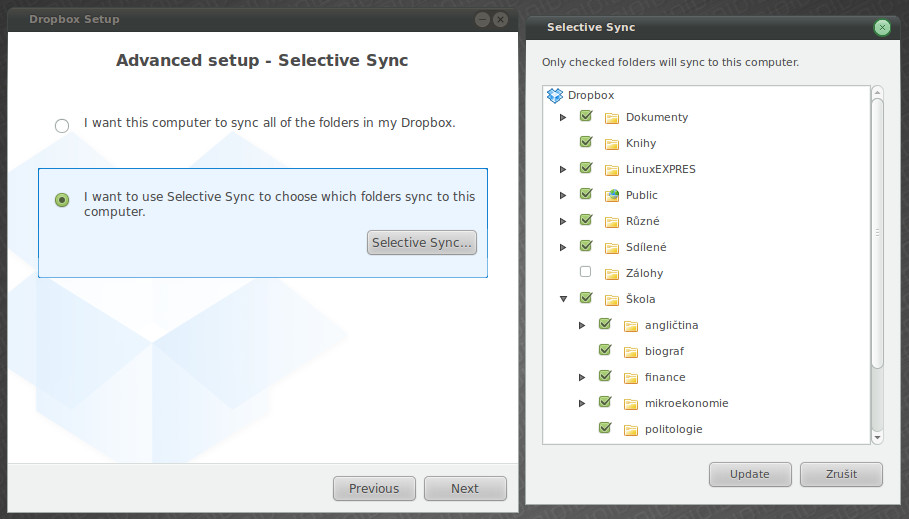Click the biograf folder icon
909x519 pixels.
pyautogui.click(x=631, y=351)
